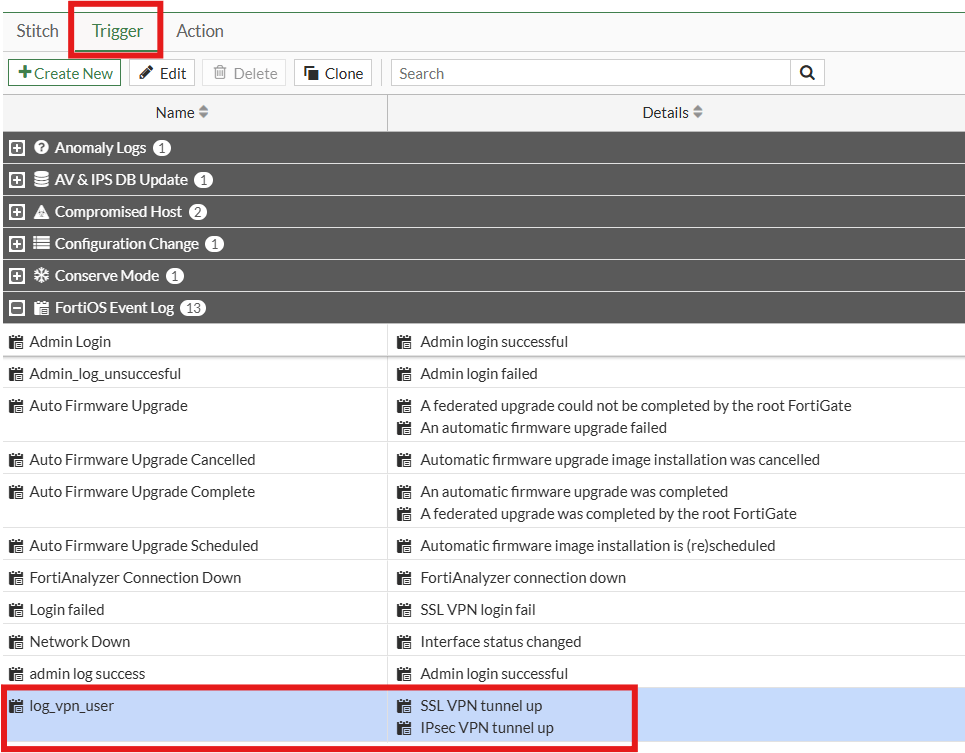Click the icon beside IPsec VPN tunnel up
This screenshot has width=965, height=753.
click(404, 728)
